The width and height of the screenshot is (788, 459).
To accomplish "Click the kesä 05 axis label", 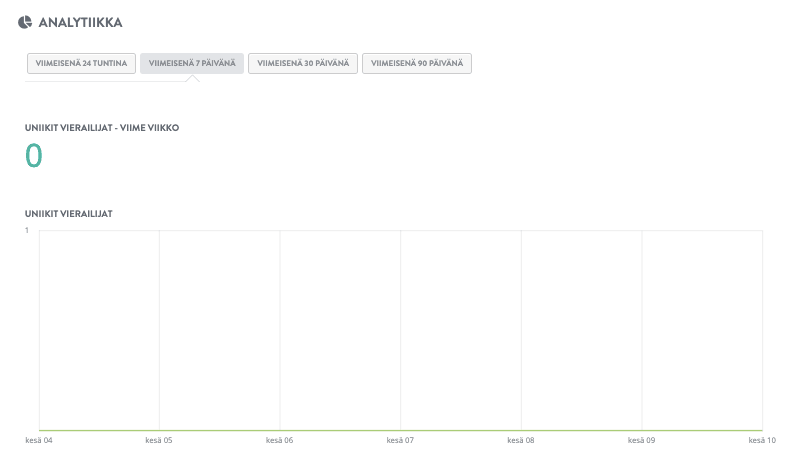I will tap(159, 440).
